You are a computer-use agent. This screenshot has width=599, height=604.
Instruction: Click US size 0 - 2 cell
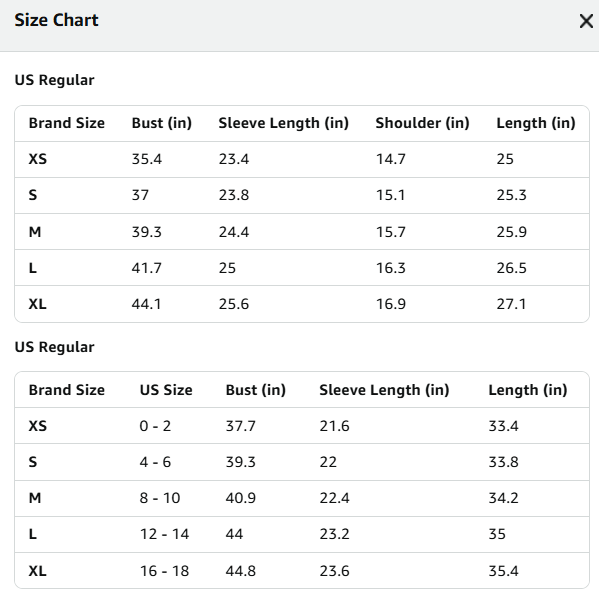click(155, 426)
